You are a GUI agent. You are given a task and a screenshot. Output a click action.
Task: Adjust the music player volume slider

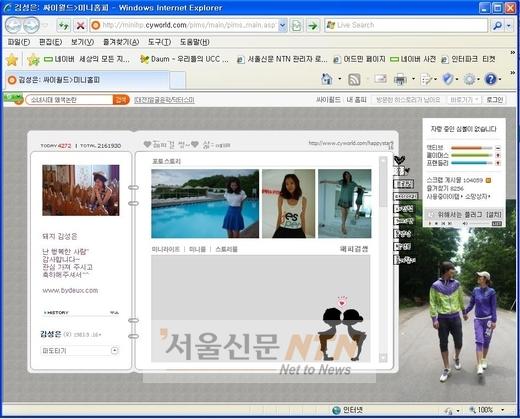479,224
